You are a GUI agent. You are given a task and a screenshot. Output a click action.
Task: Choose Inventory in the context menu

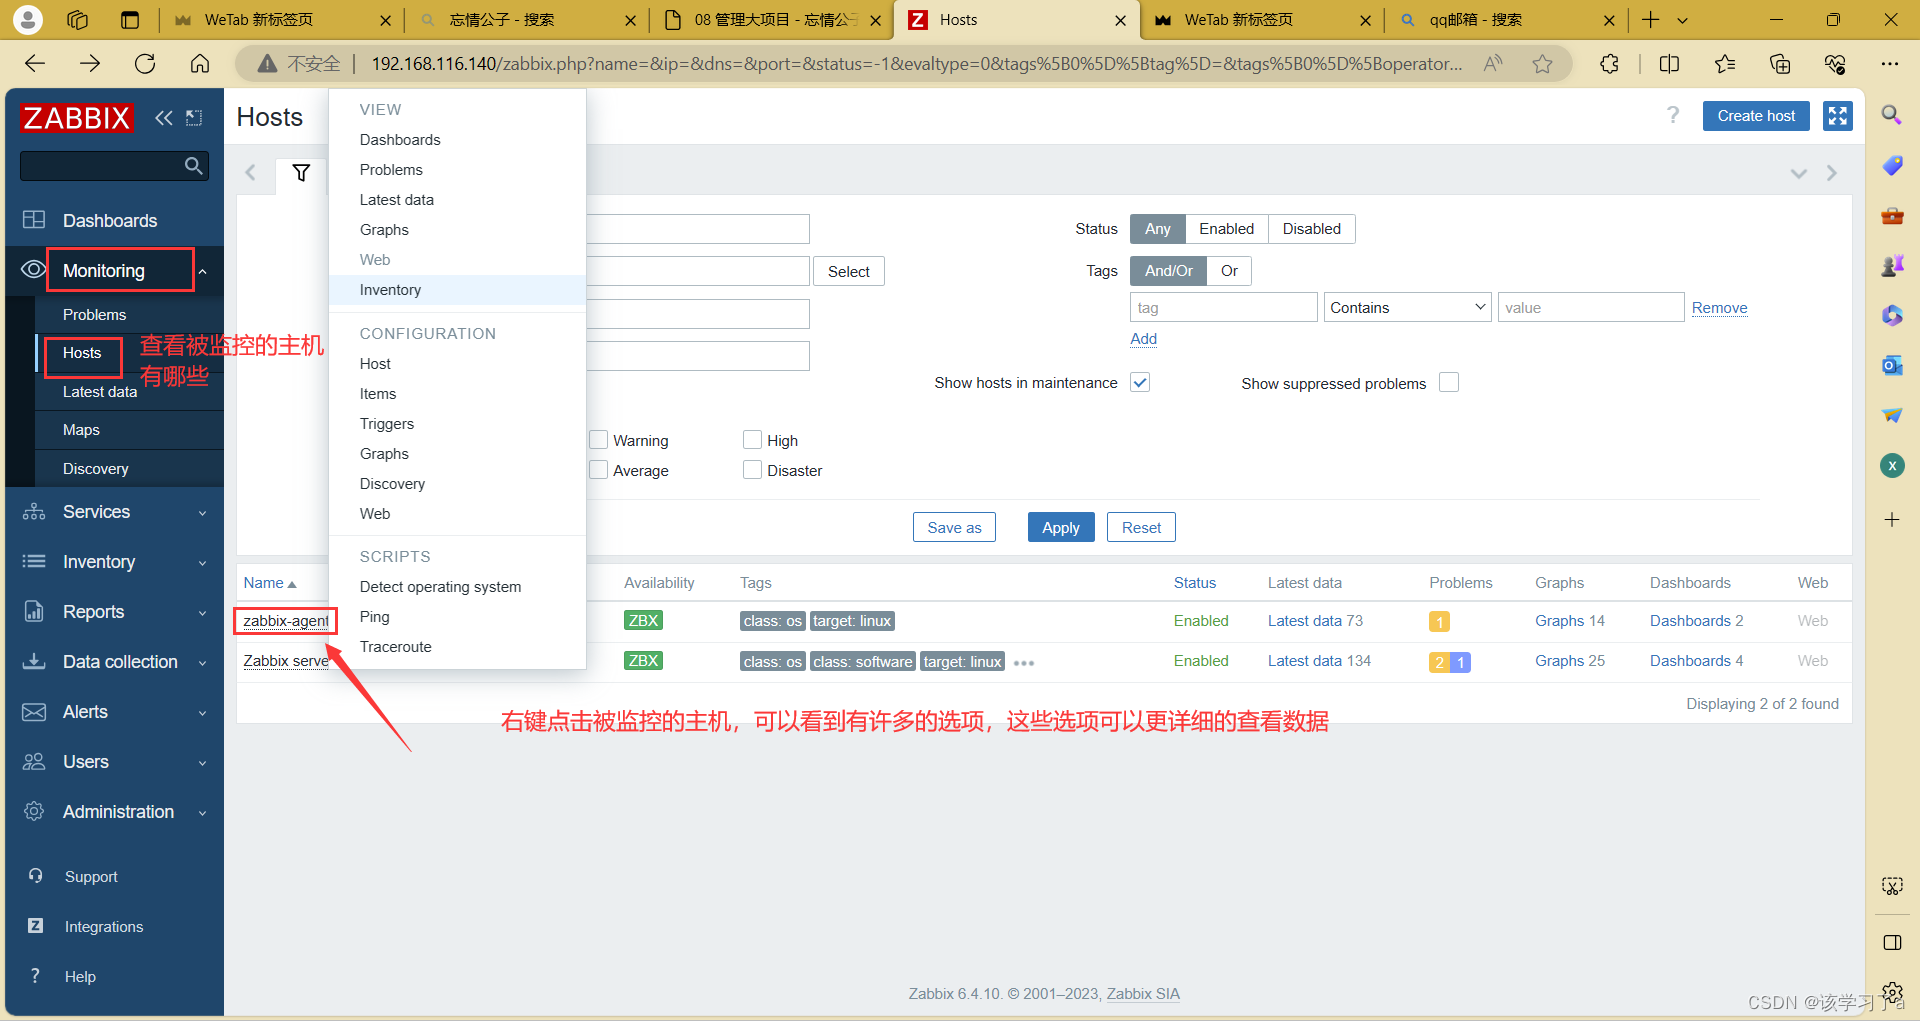click(457, 290)
